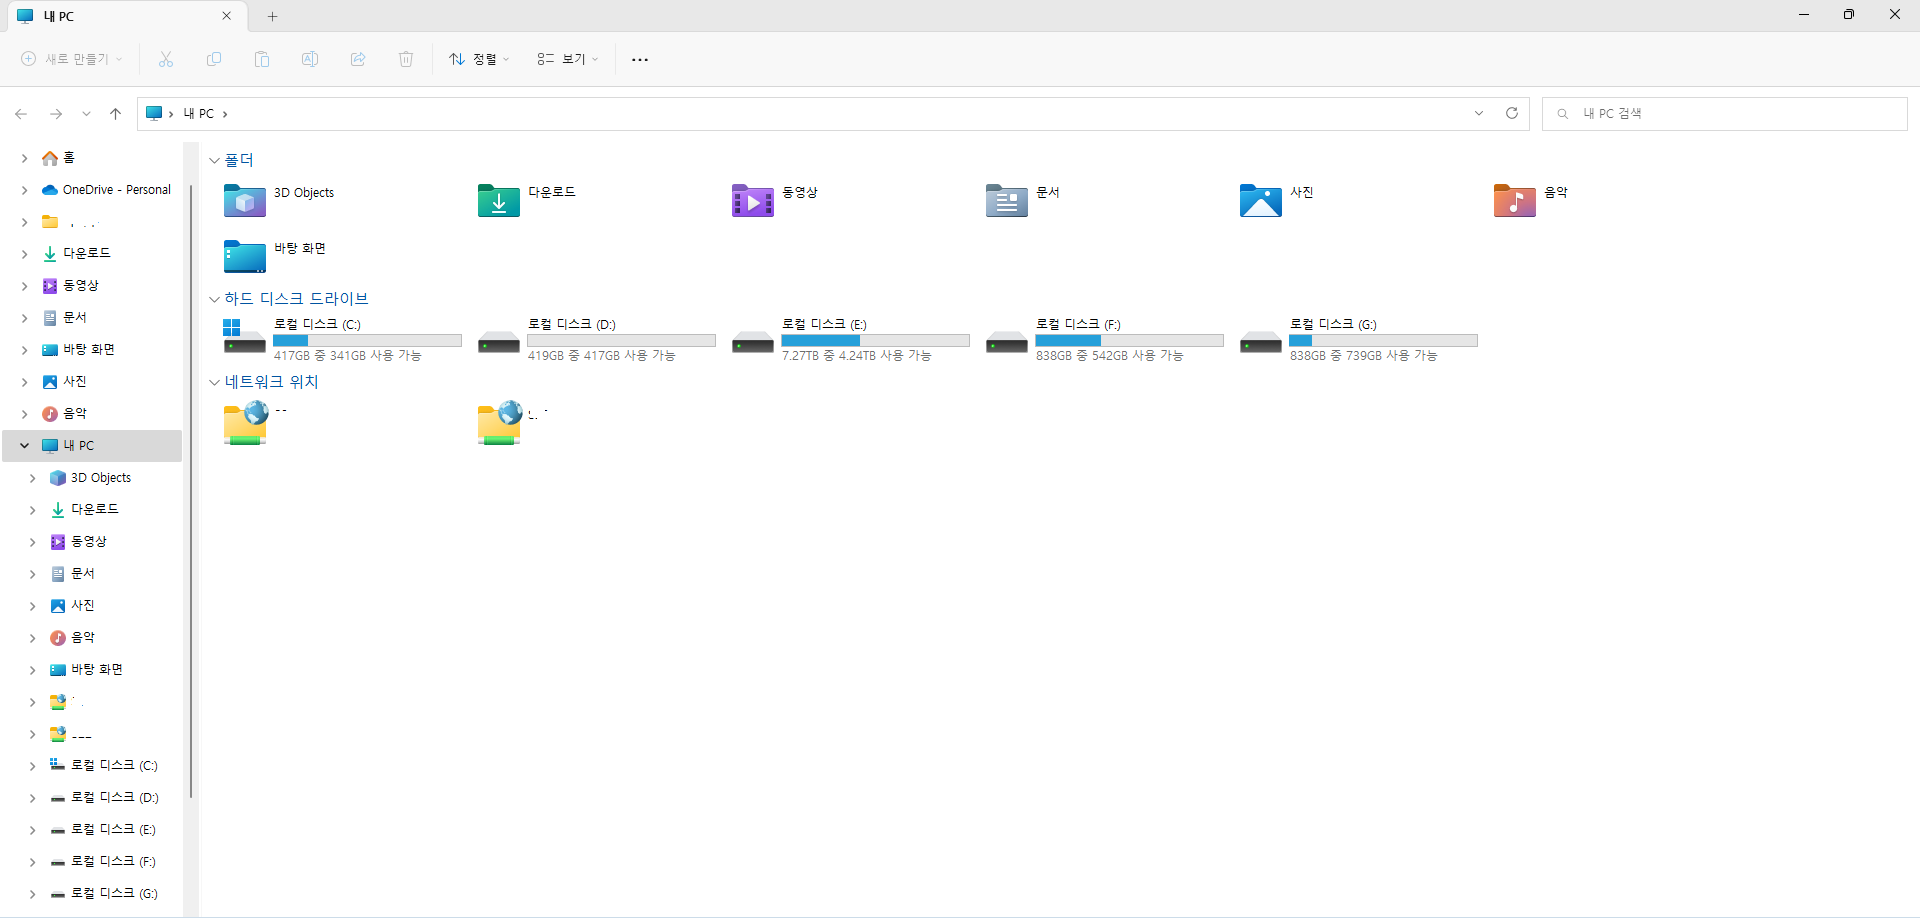
Task: Click the Copy icon in toolbar
Action: click(x=214, y=59)
